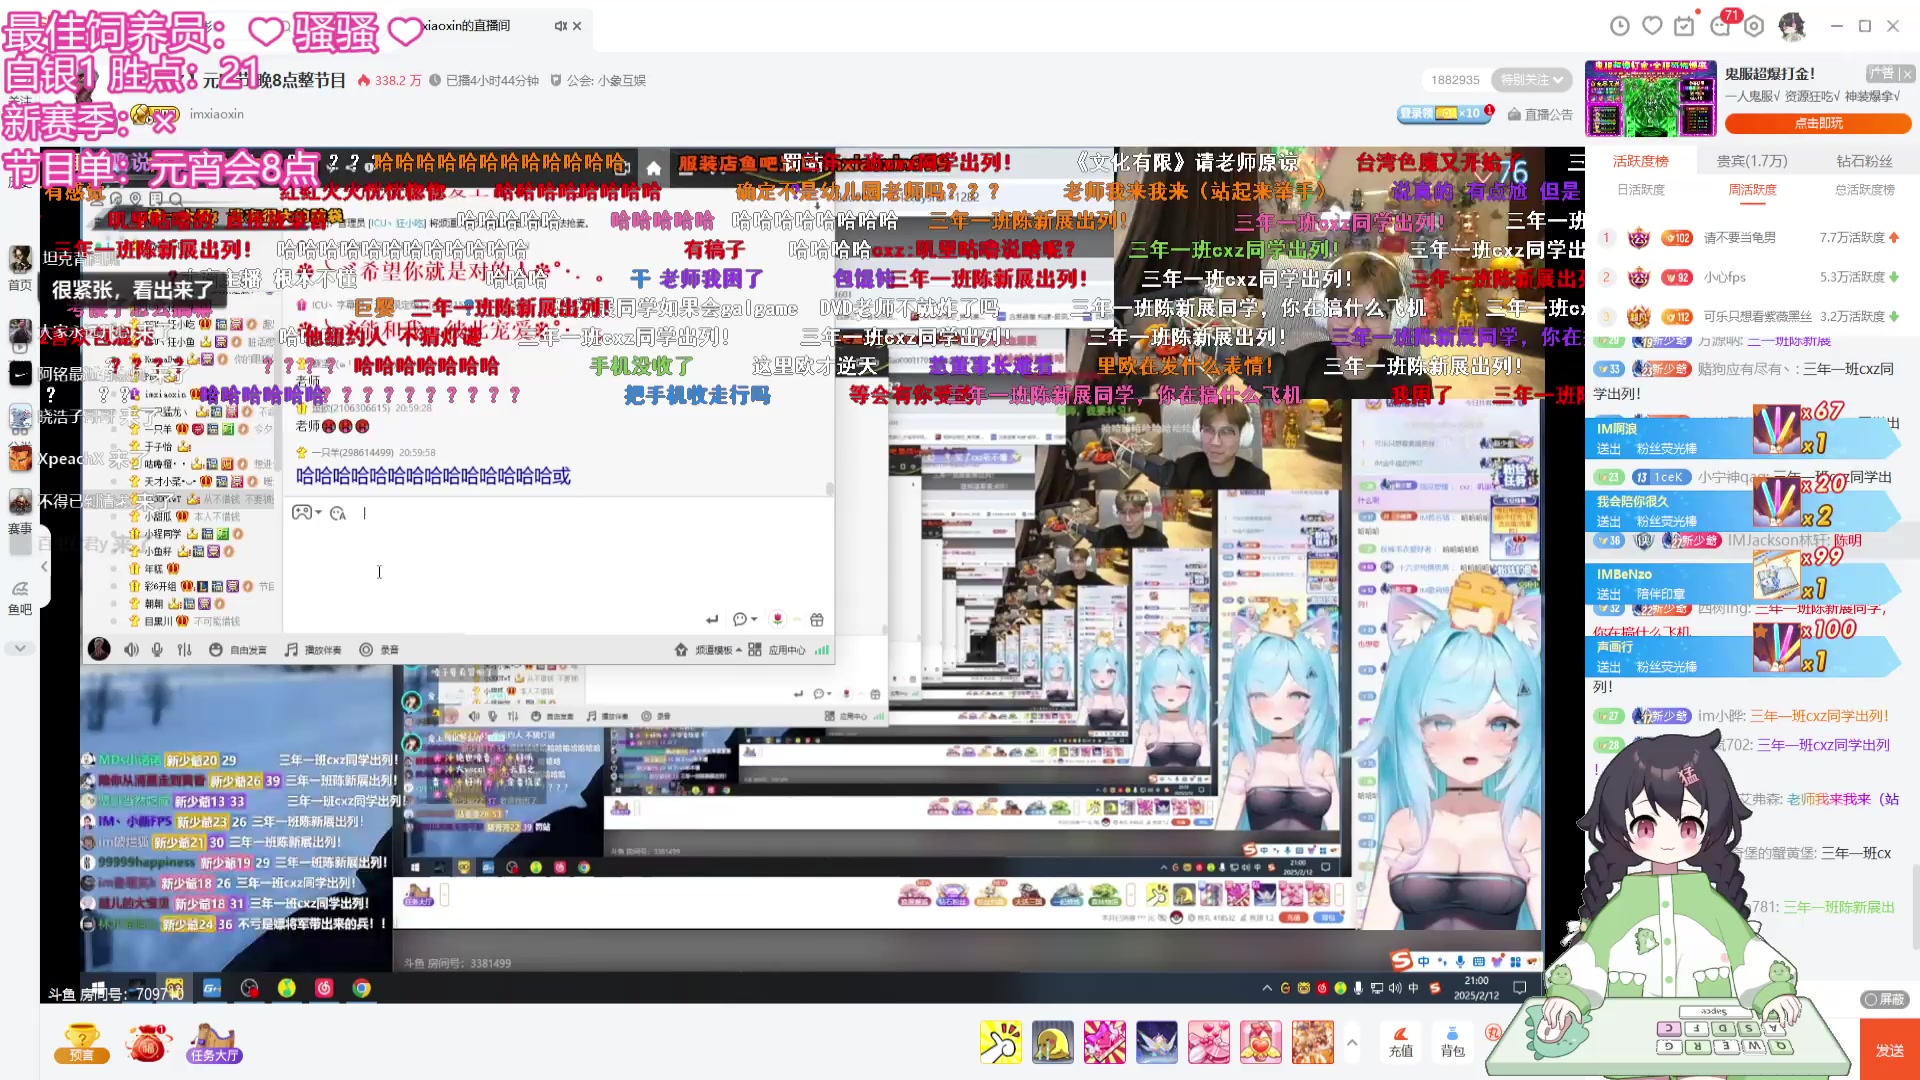Open the 背包 backpack icon
Viewport: 1920px width, 1080px height.
[x=1452, y=1041]
